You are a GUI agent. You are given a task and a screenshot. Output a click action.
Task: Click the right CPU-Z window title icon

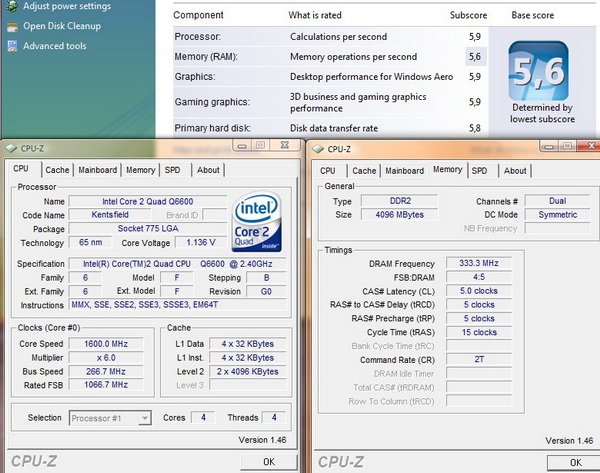click(x=318, y=149)
